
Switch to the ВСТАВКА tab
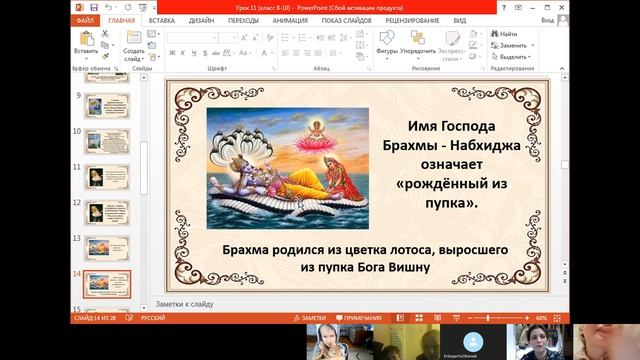pos(162,20)
